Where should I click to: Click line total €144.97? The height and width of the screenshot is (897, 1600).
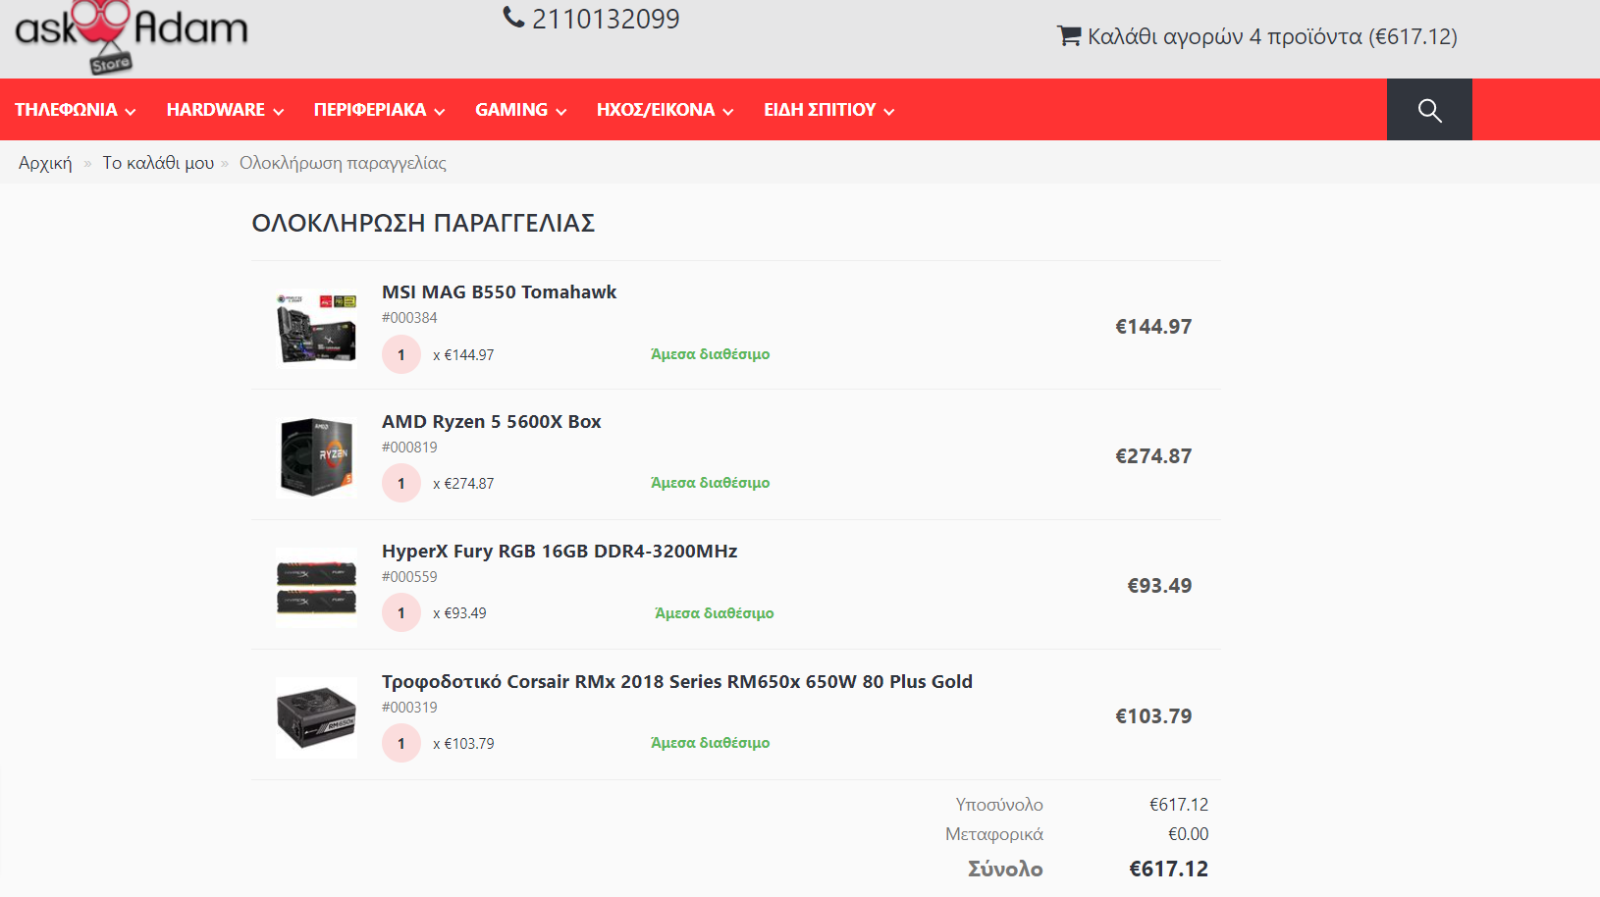1154,327
